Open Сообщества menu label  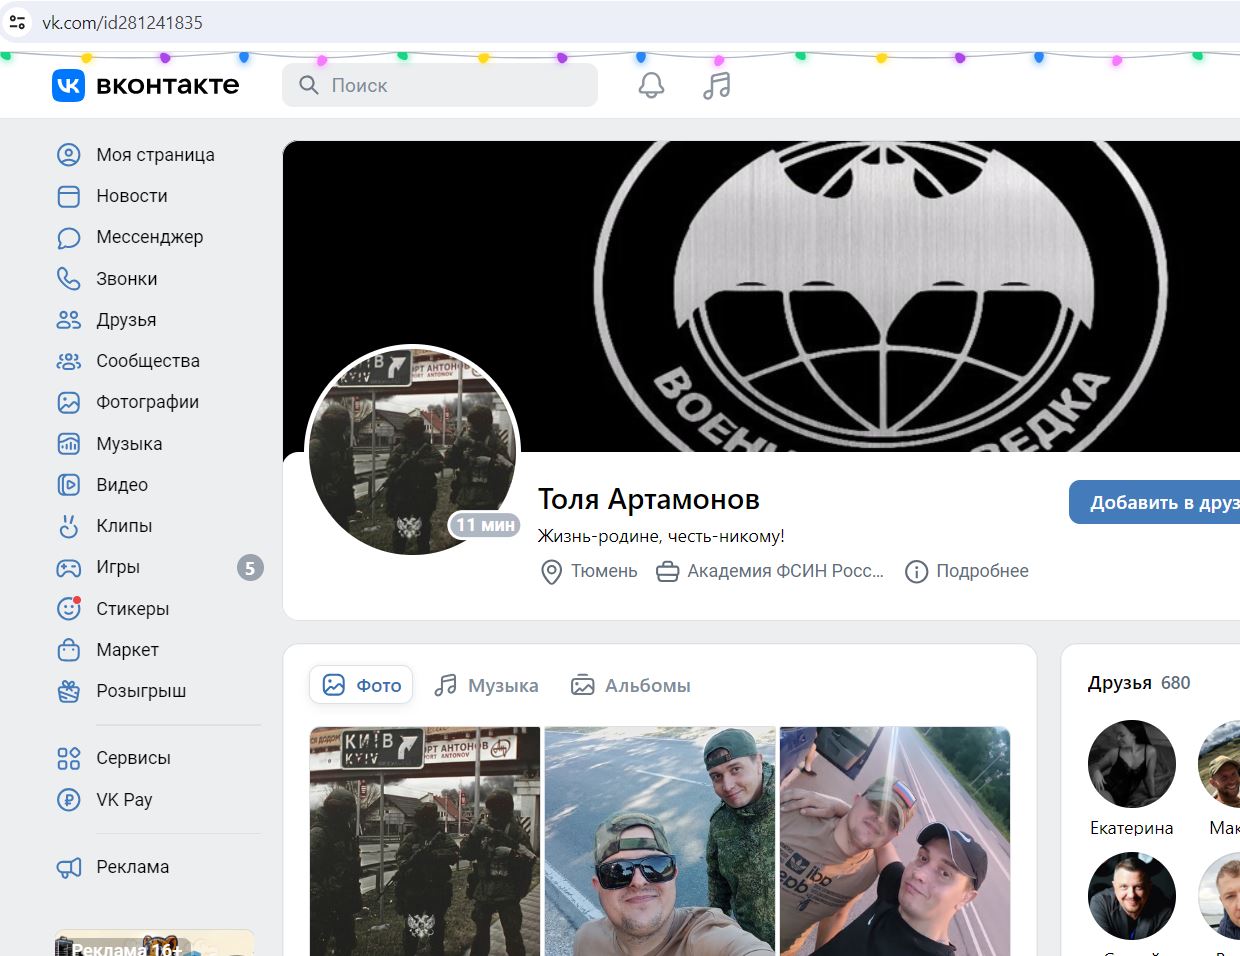(x=148, y=361)
